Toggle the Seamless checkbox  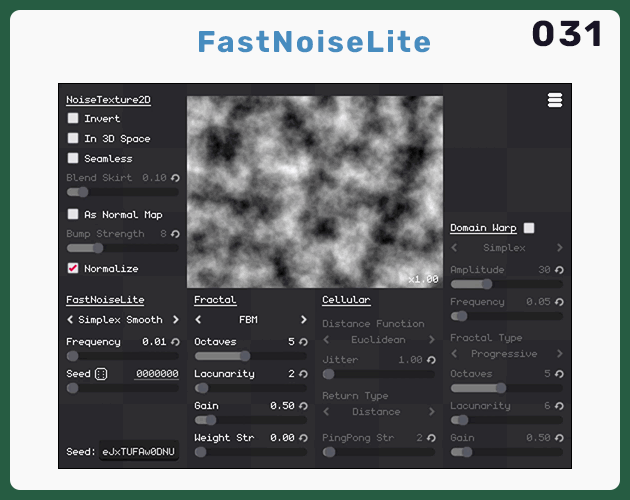coord(73,158)
